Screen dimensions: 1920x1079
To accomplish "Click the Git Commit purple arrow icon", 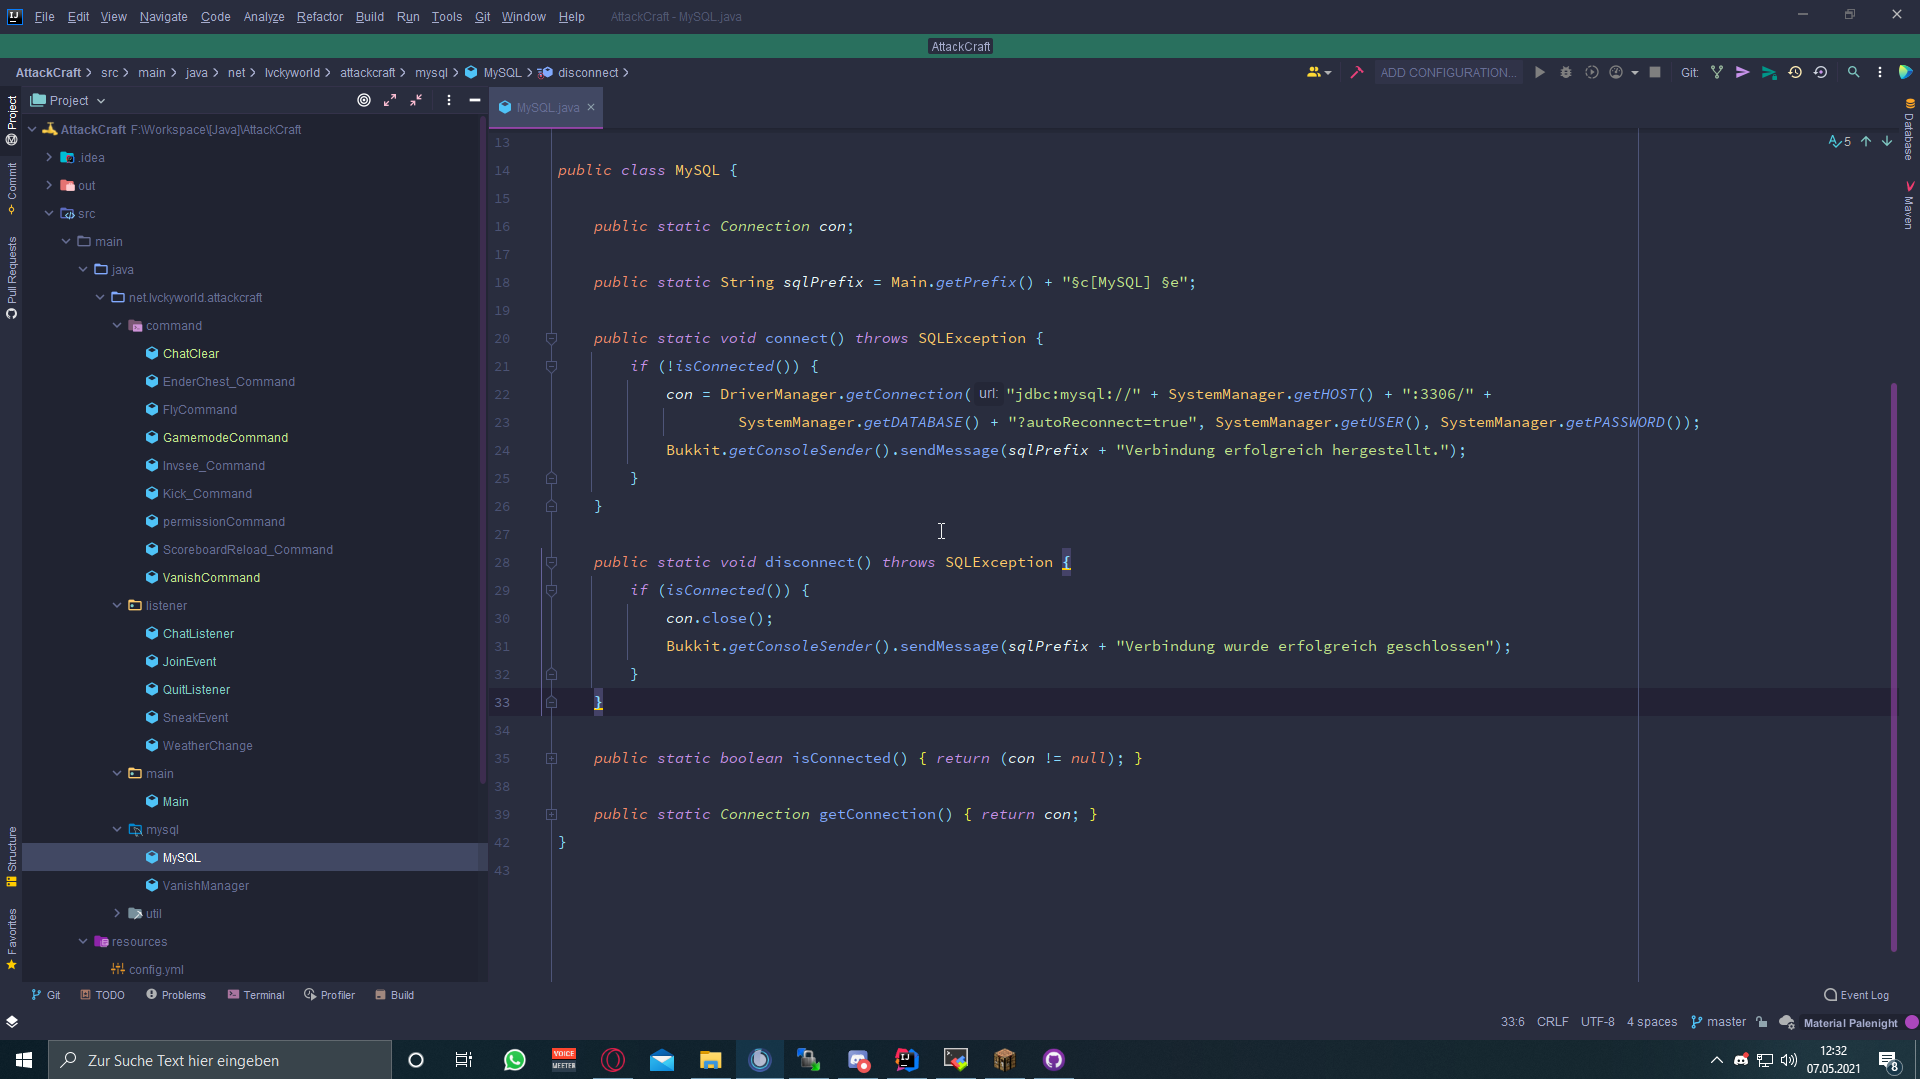I will pos(1743,72).
